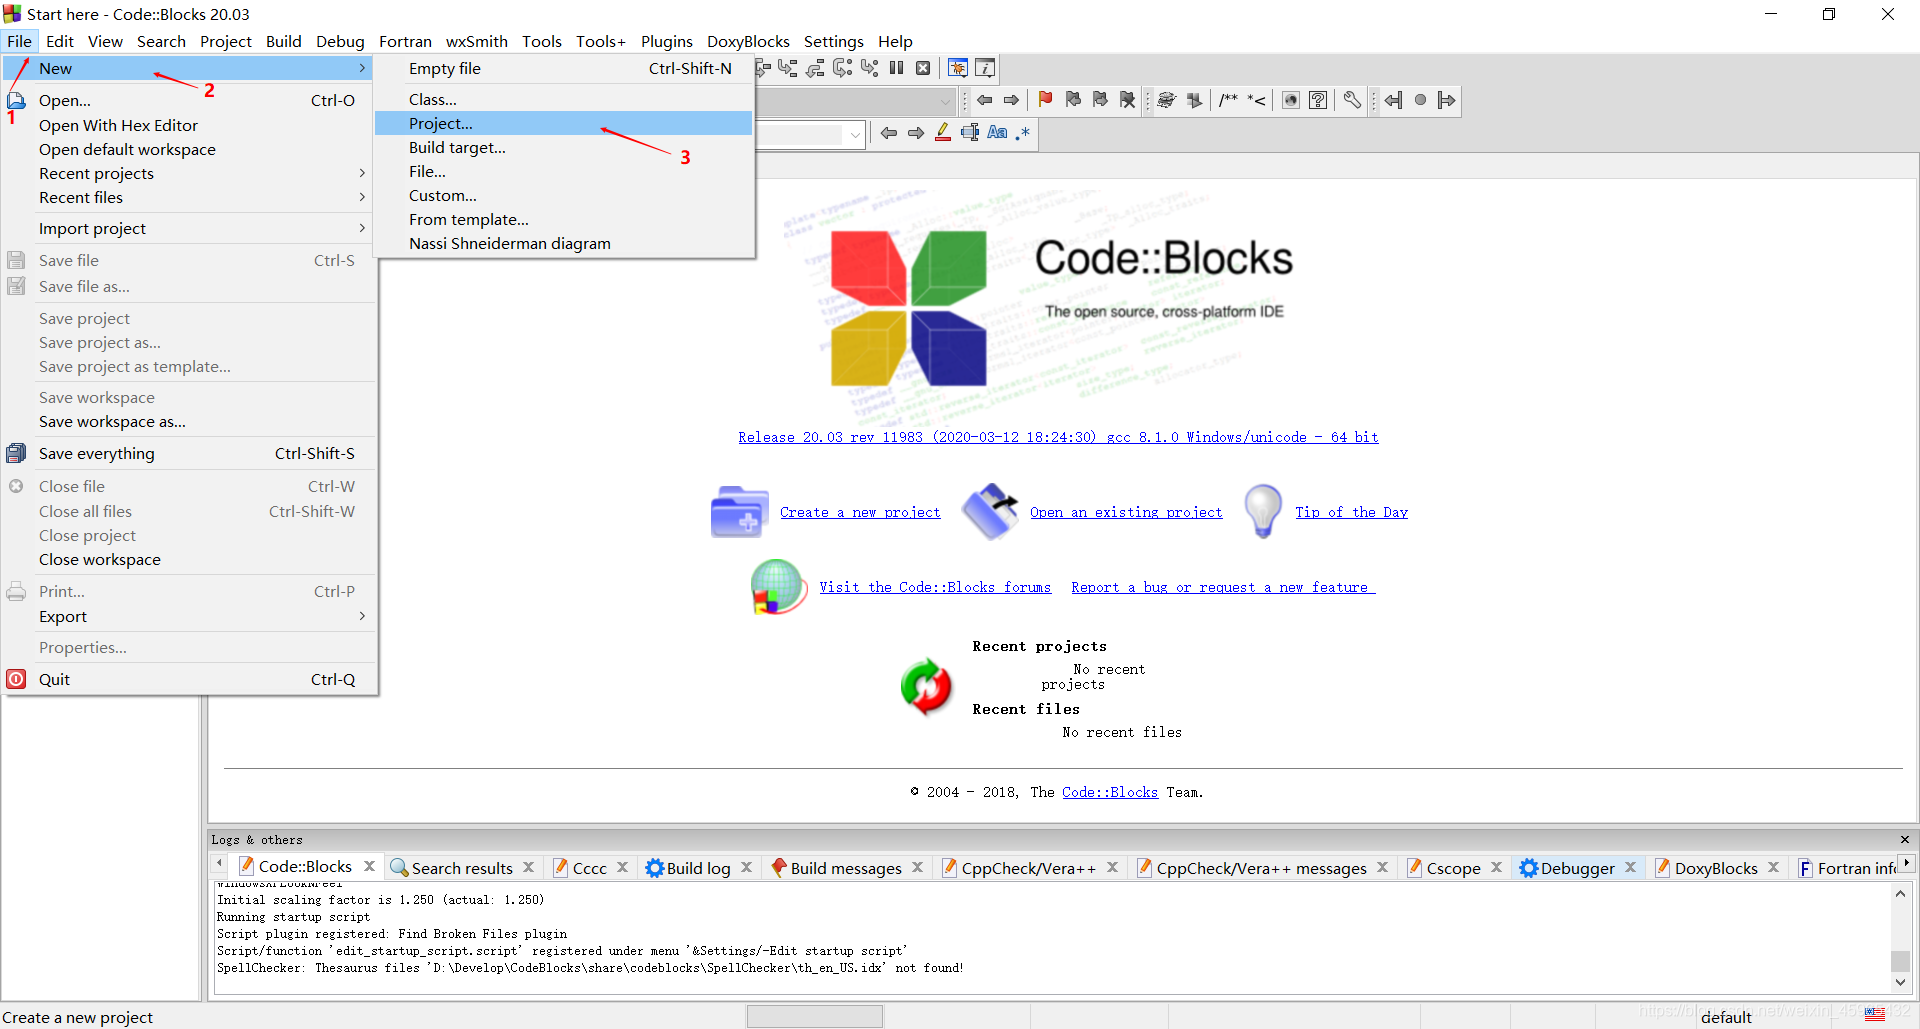Screen dimensions: 1920x1029
Task: Visit the Code::Blocks forums link
Action: coord(935,587)
